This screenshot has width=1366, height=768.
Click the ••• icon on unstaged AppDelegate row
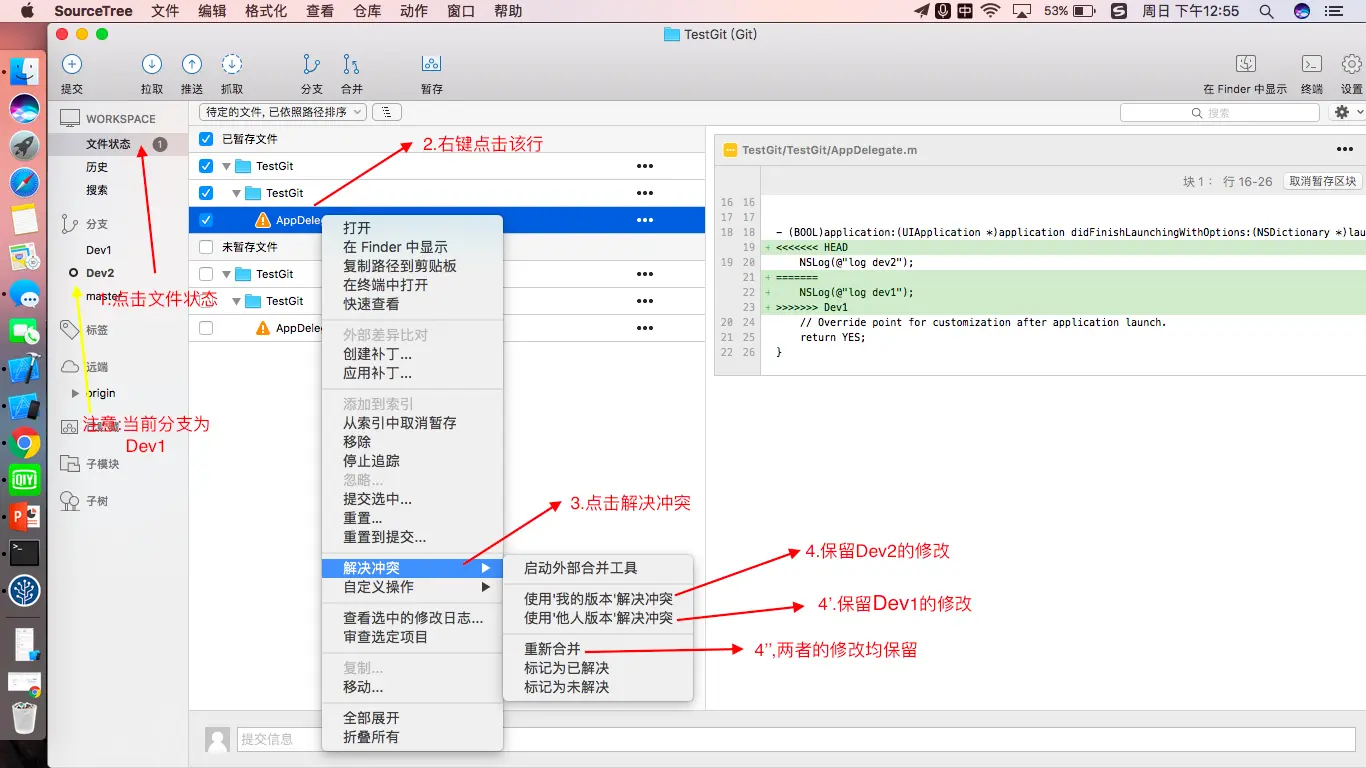645,328
